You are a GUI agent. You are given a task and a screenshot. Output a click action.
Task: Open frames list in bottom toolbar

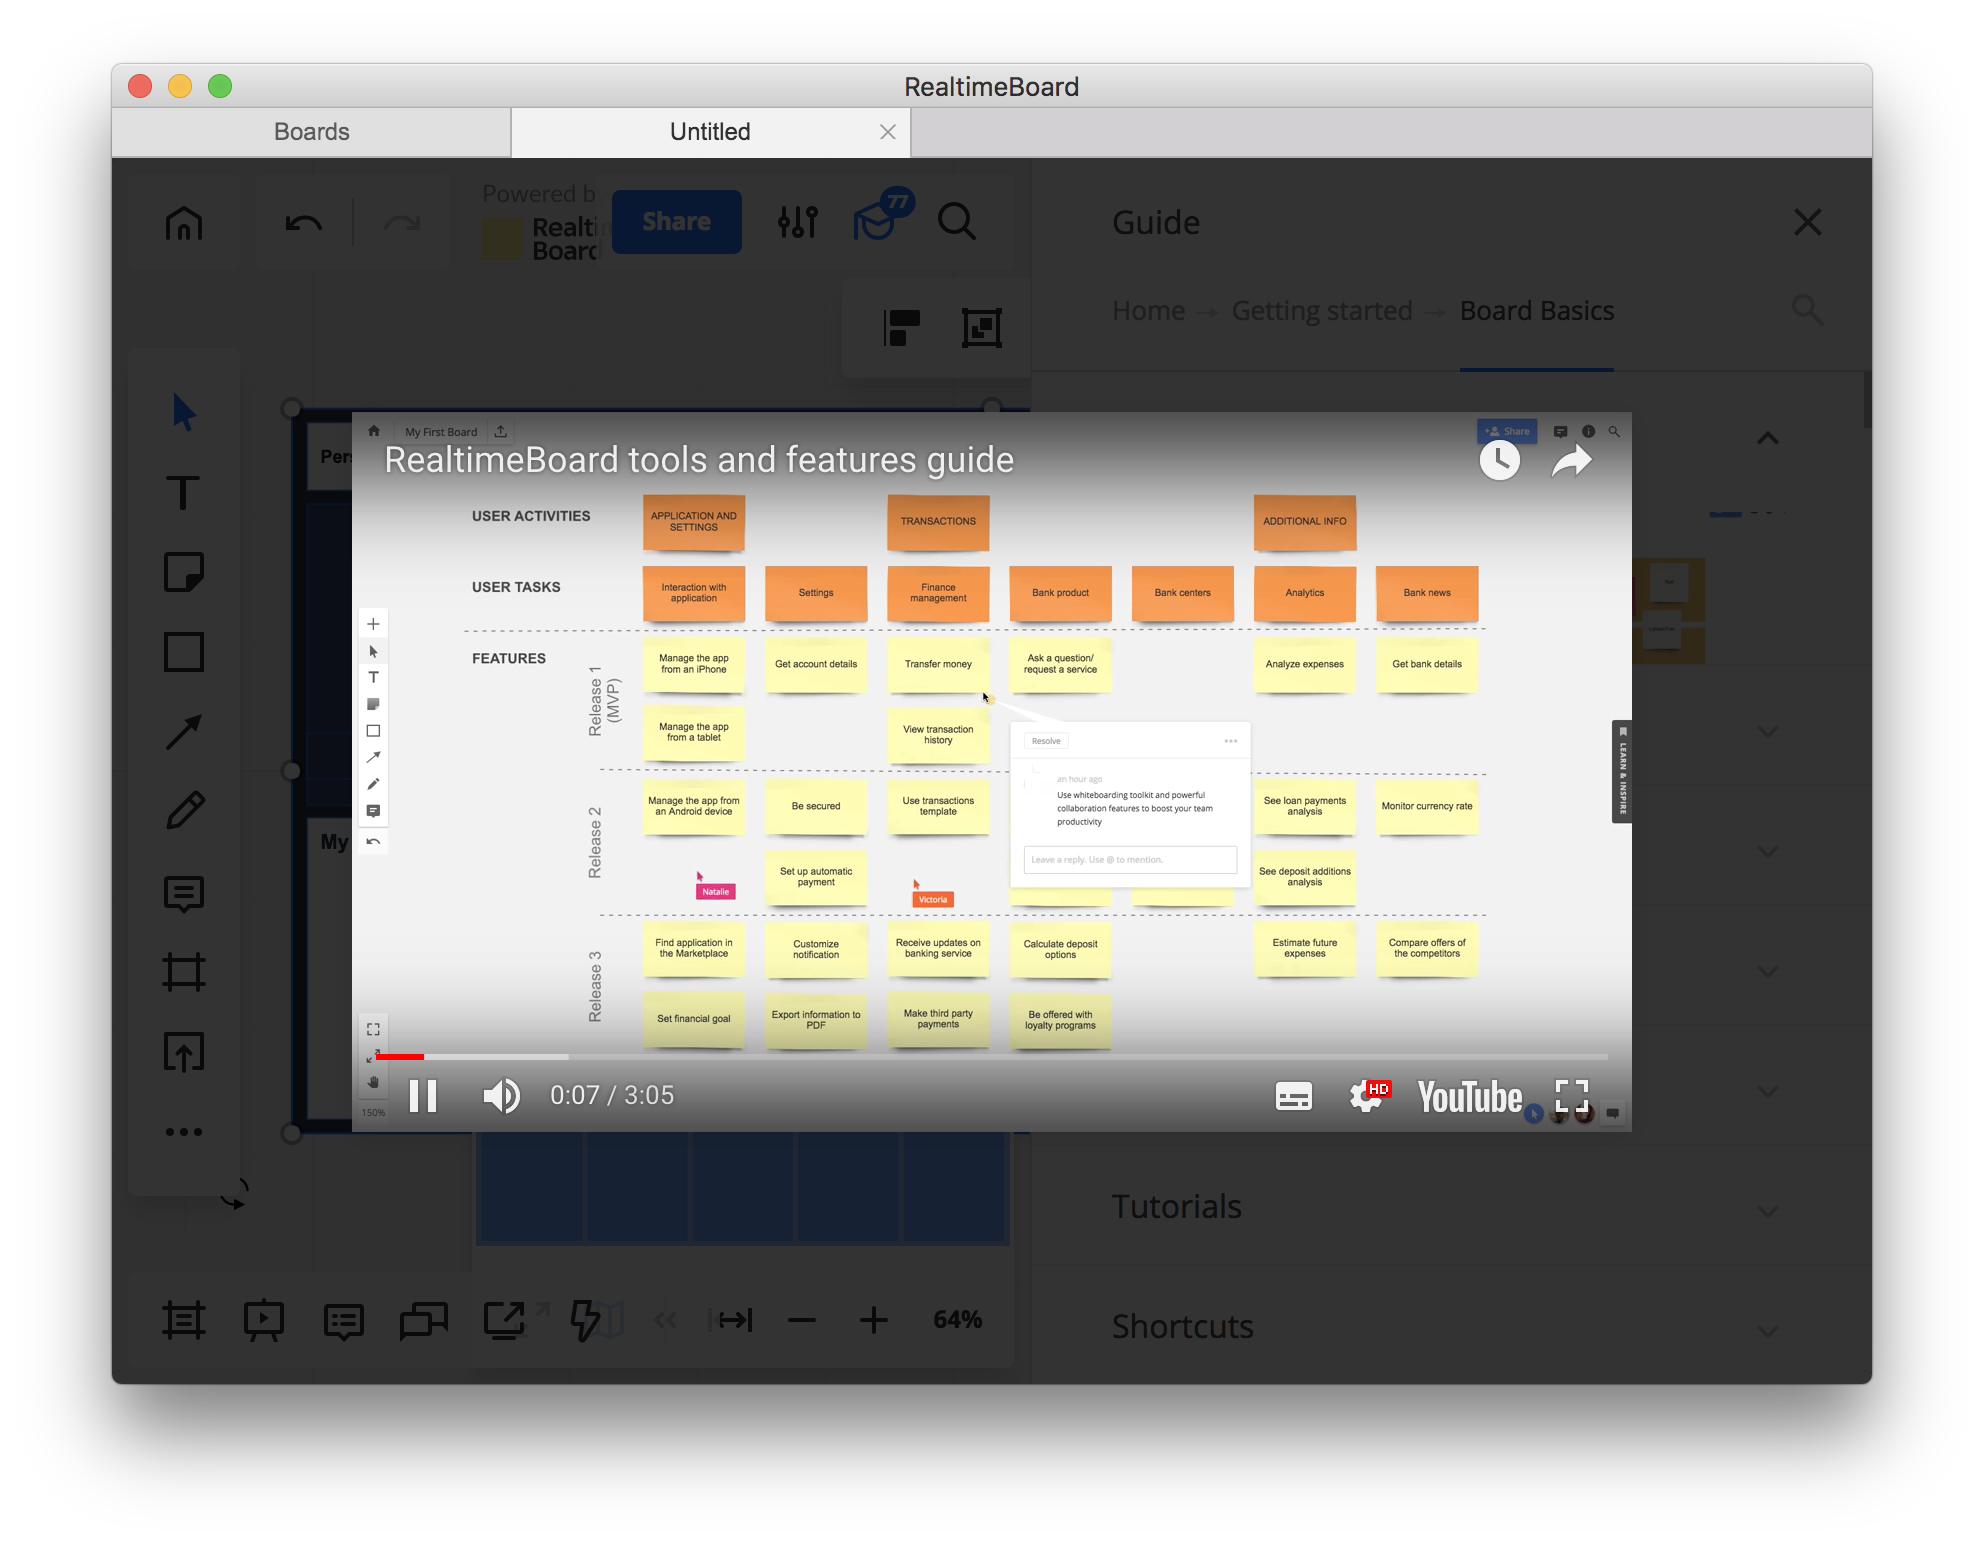pos(184,1320)
